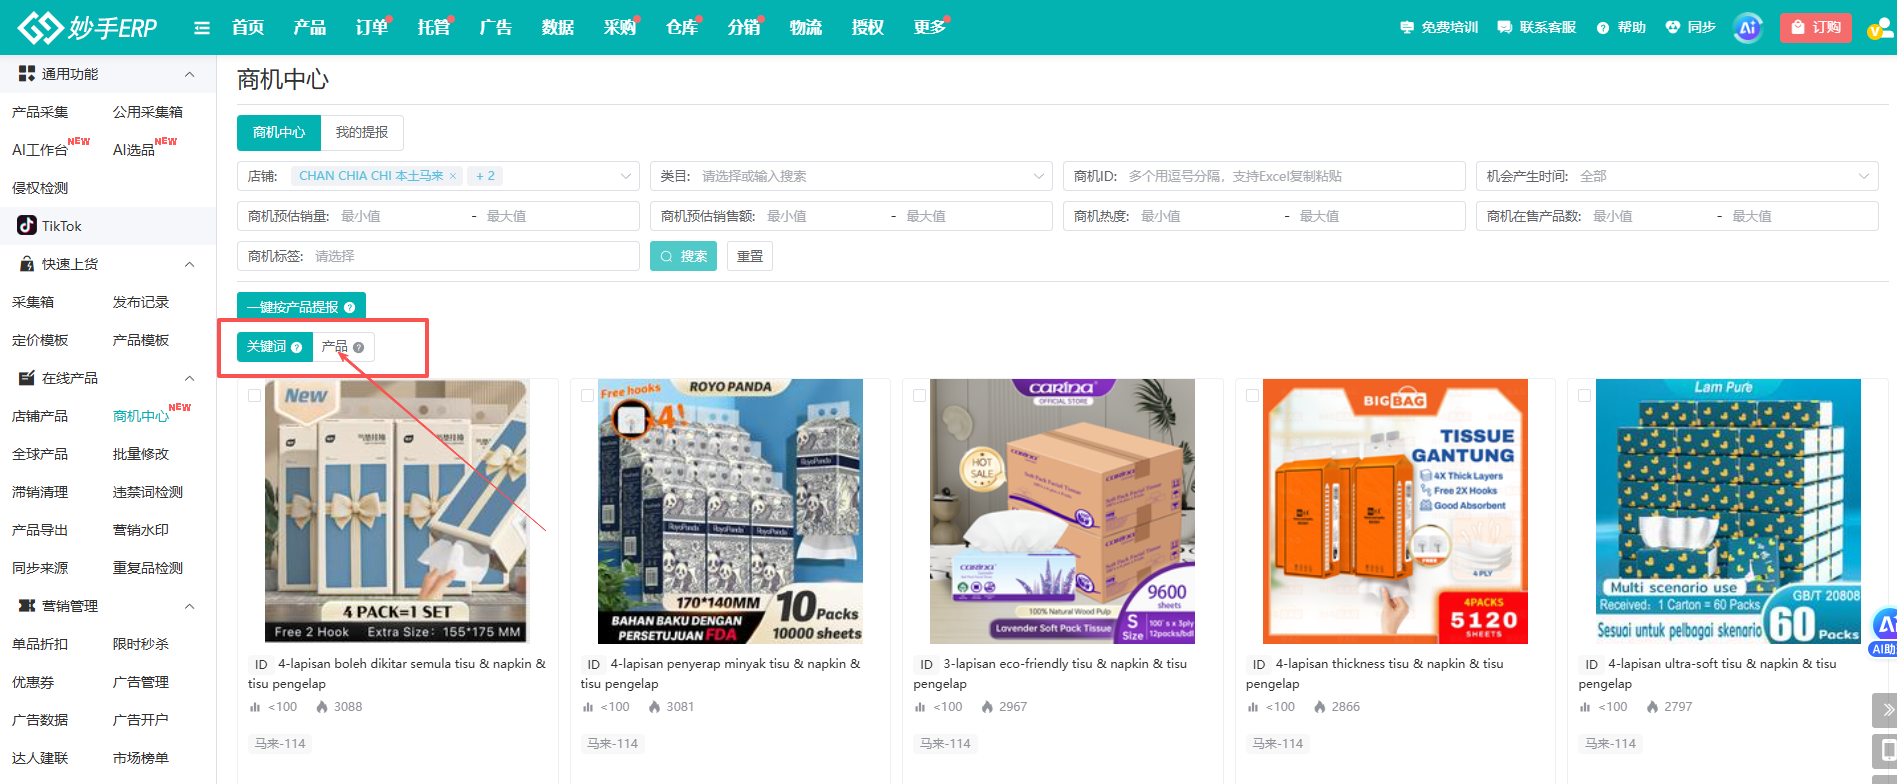The width and height of the screenshot is (1897, 784).
Task: Open 采集箱 in the sidebar
Action: 33,302
